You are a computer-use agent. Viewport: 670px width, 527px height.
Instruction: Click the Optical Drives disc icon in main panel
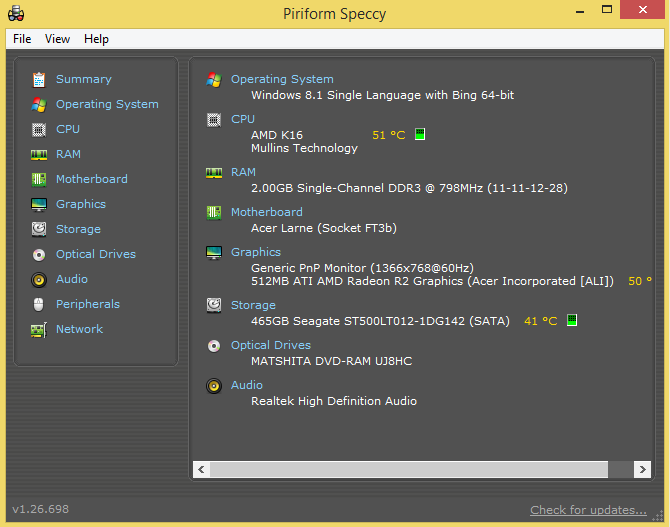[x=214, y=346]
